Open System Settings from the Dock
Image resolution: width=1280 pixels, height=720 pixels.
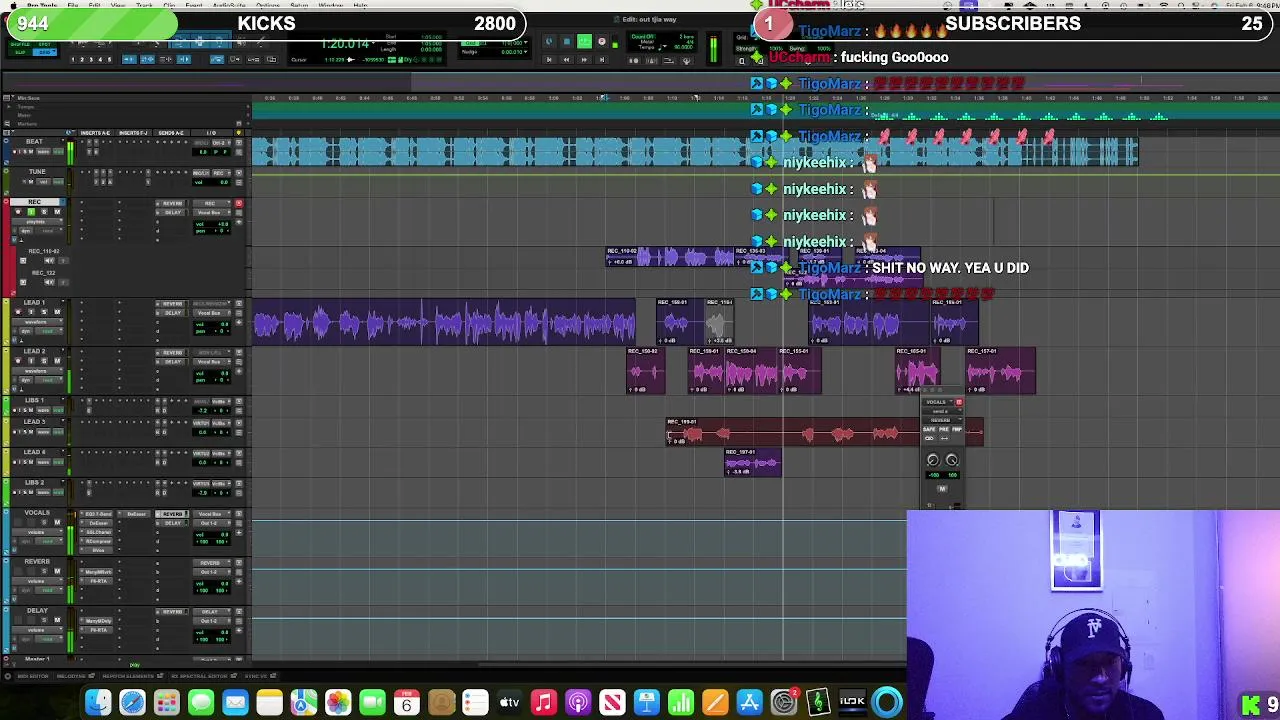coord(784,703)
